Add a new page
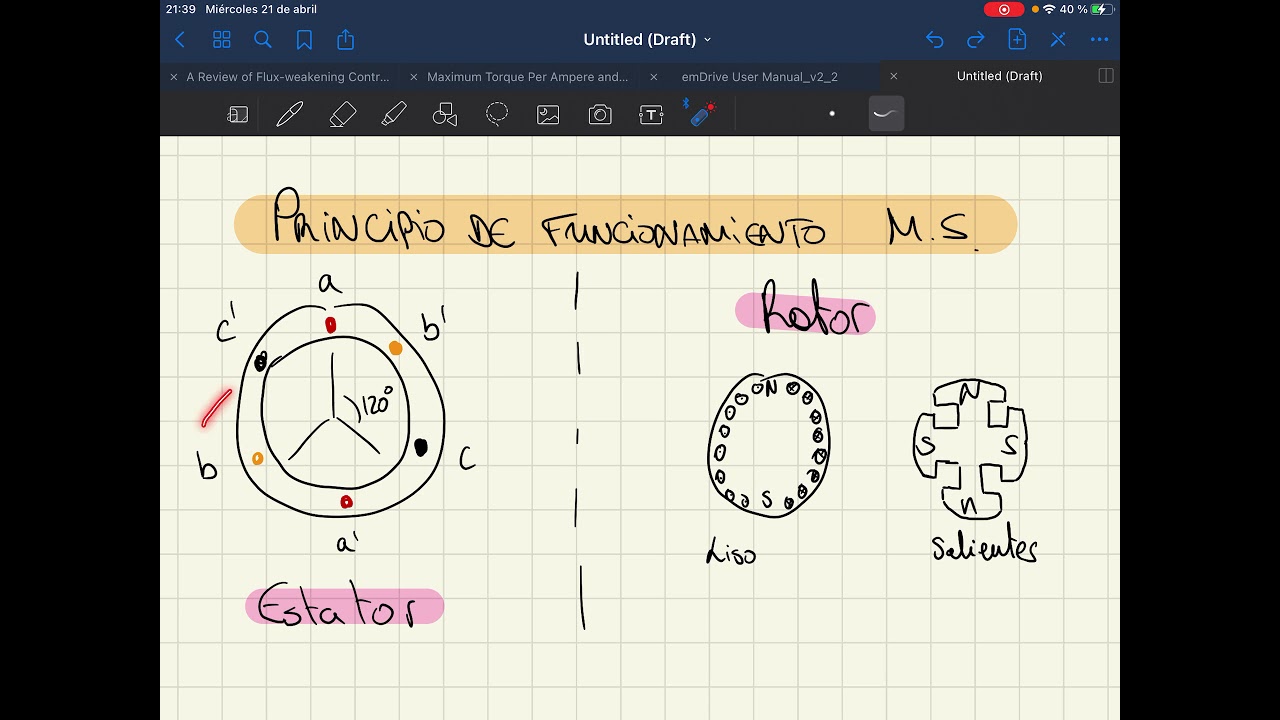 [x=1017, y=40]
